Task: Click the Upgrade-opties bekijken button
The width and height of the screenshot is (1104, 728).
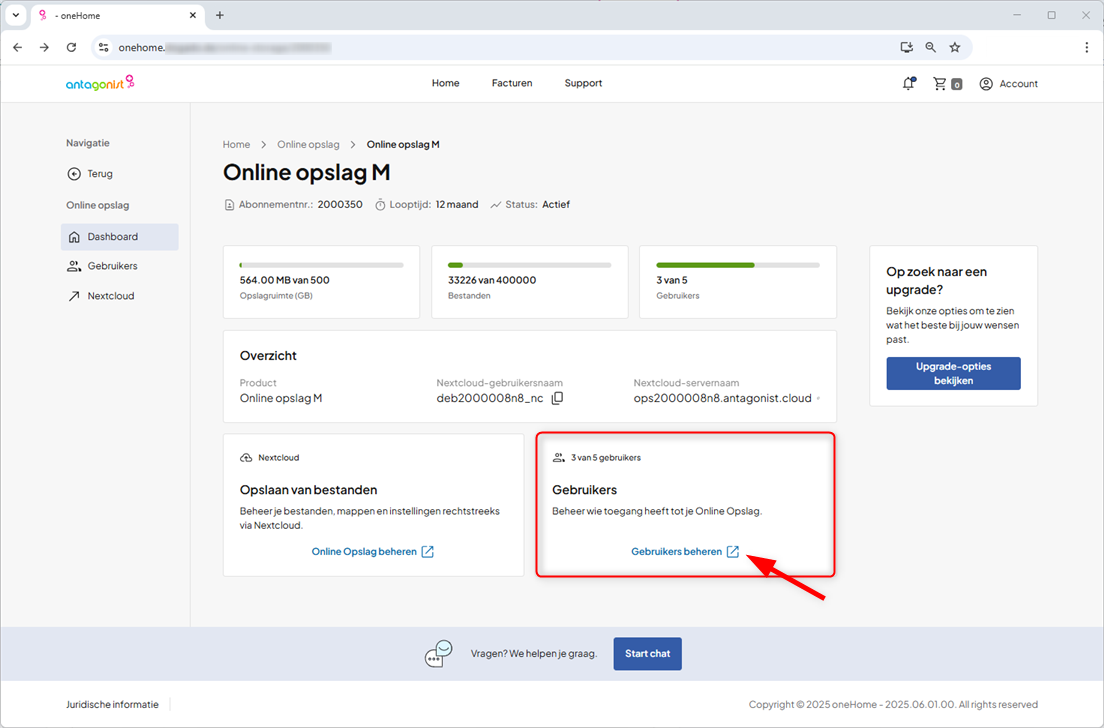Action: point(953,373)
